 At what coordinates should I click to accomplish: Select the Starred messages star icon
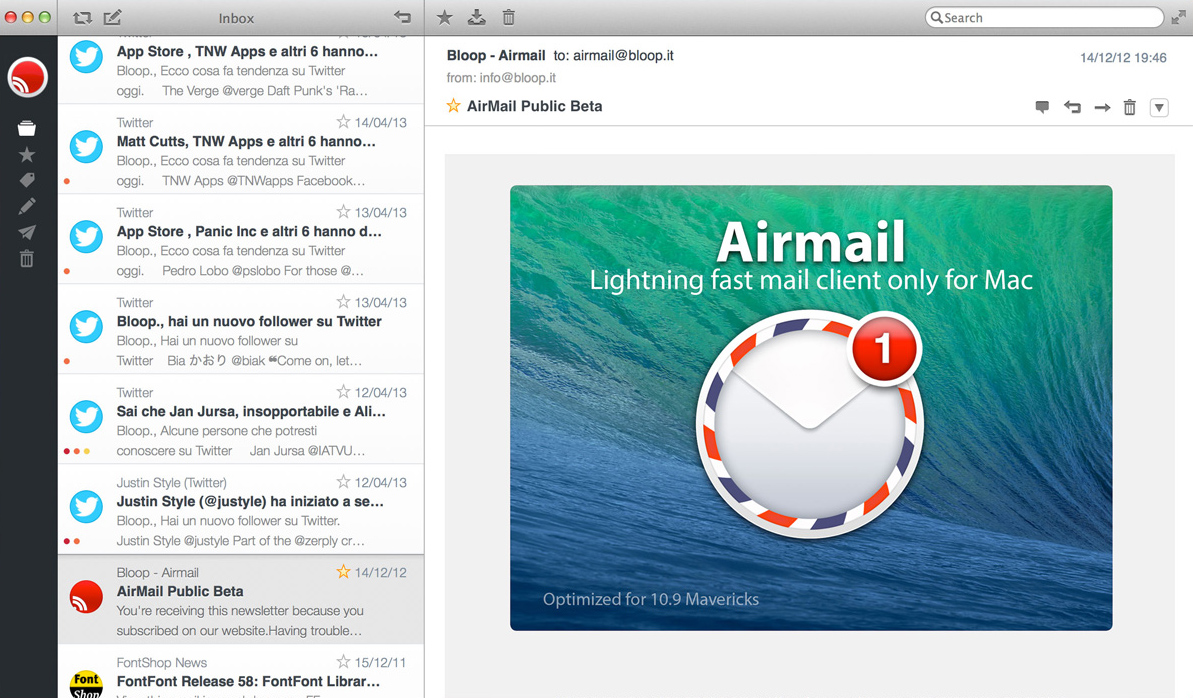coord(27,155)
